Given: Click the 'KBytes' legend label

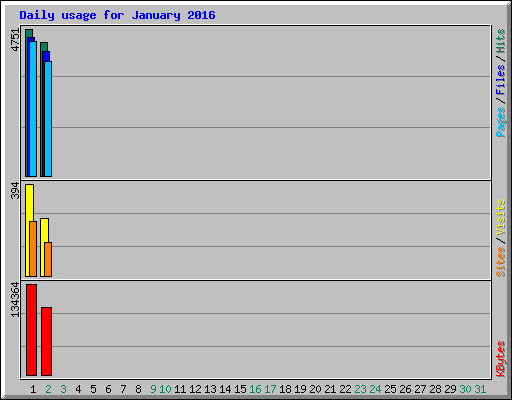Looking at the screenshot, I should pyautogui.click(x=501, y=359).
